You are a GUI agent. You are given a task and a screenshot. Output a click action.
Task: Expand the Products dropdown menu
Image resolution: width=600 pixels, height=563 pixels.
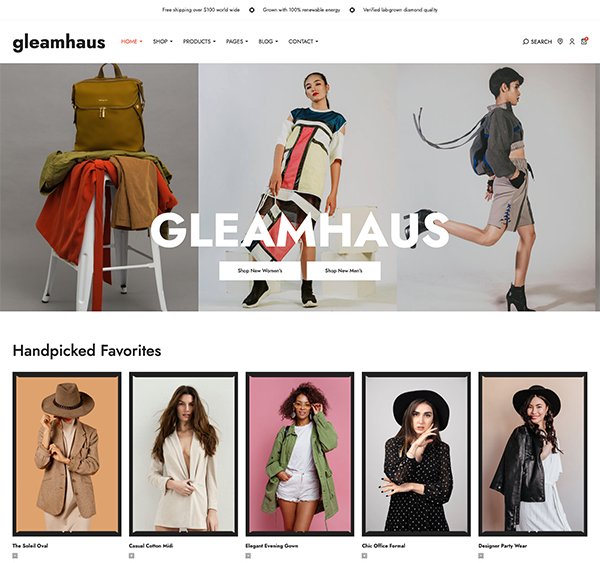click(x=199, y=41)
